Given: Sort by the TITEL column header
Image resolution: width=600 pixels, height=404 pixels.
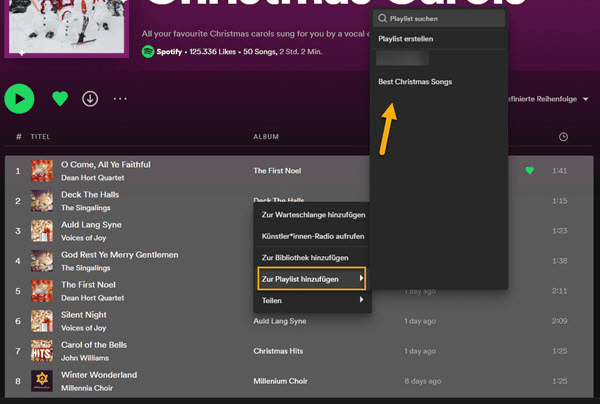Looking at the screenshot, I should [x=40, y=137].
